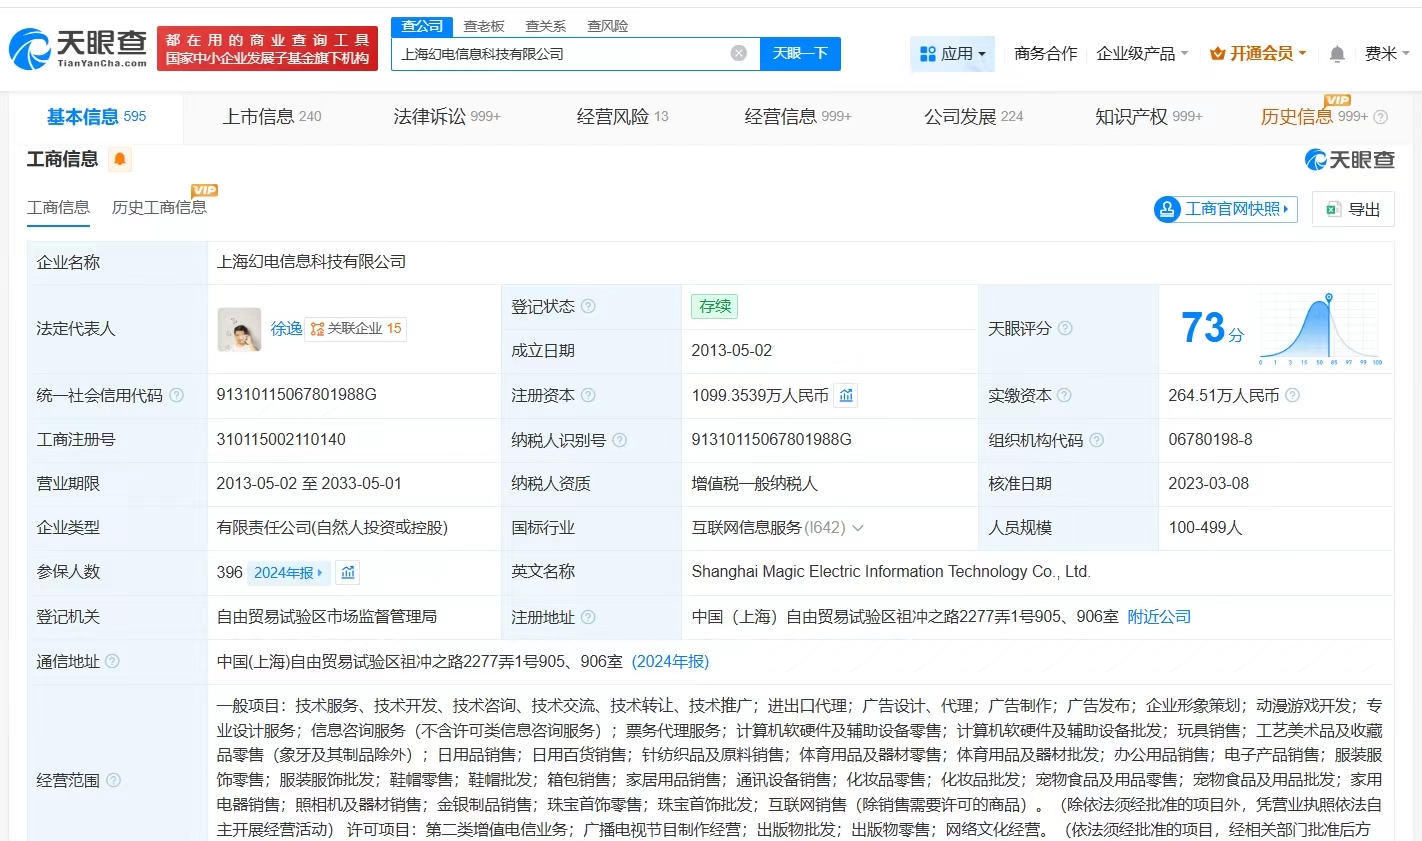
Task: Open the 工商官网快照 button
Action: click(1225, 209)
